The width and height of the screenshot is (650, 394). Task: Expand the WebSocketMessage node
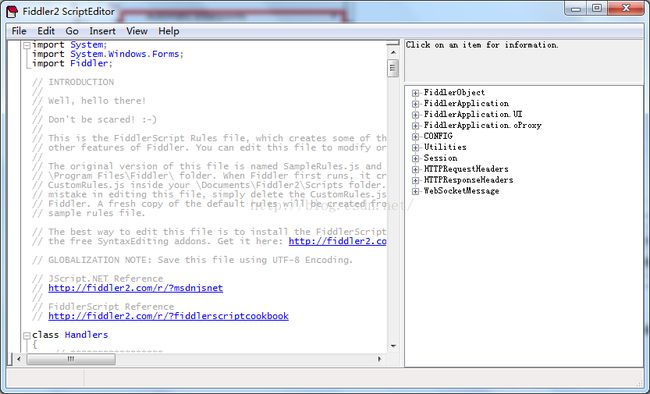click(x=415, y=191)
